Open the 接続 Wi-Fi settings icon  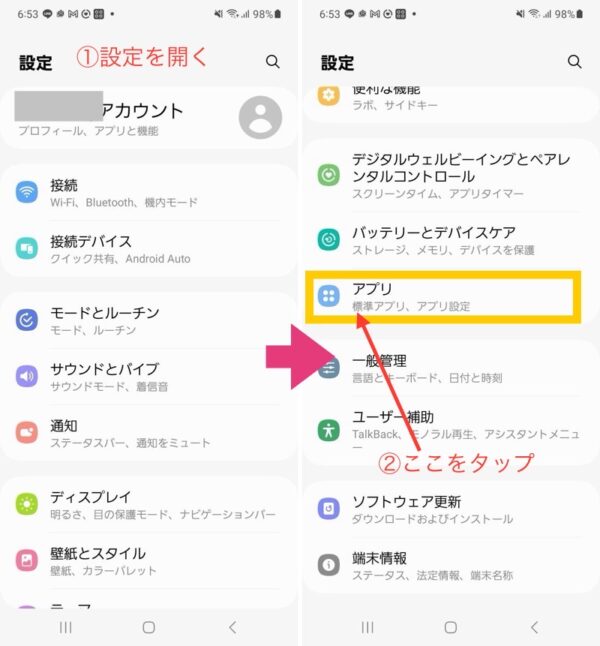click(27, 192)
